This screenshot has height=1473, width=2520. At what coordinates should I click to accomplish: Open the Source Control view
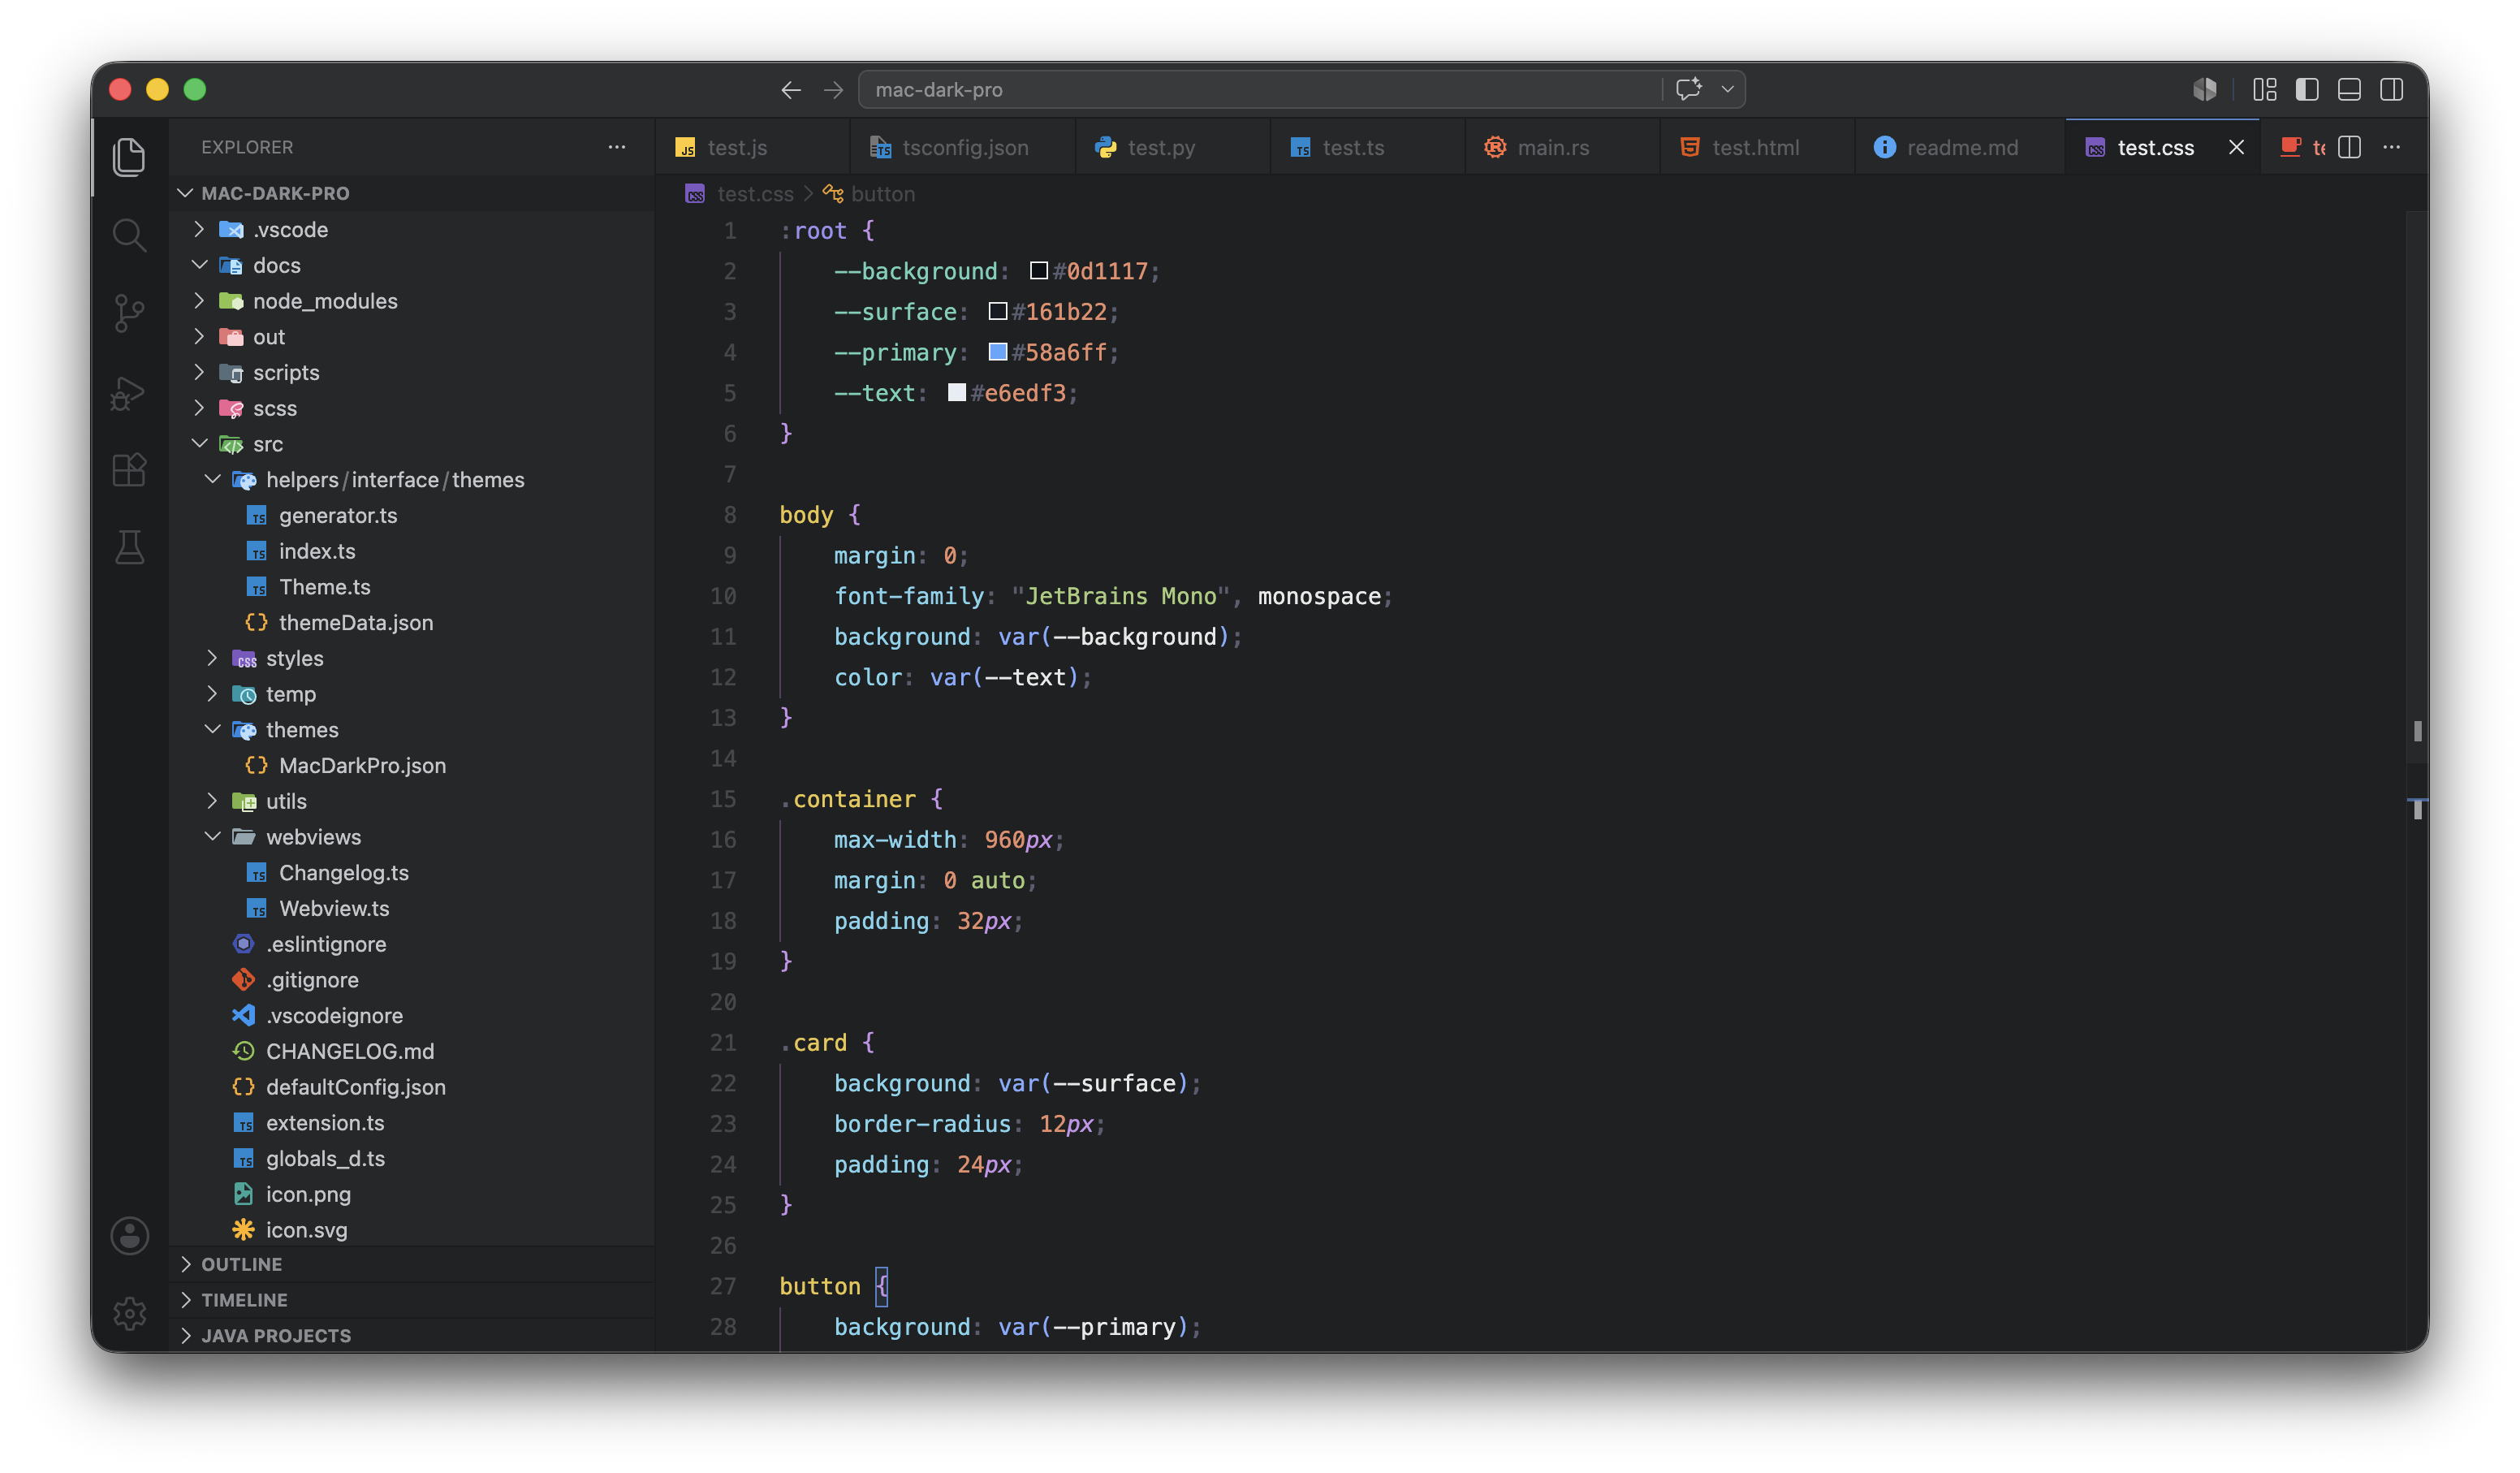point(129,313)
